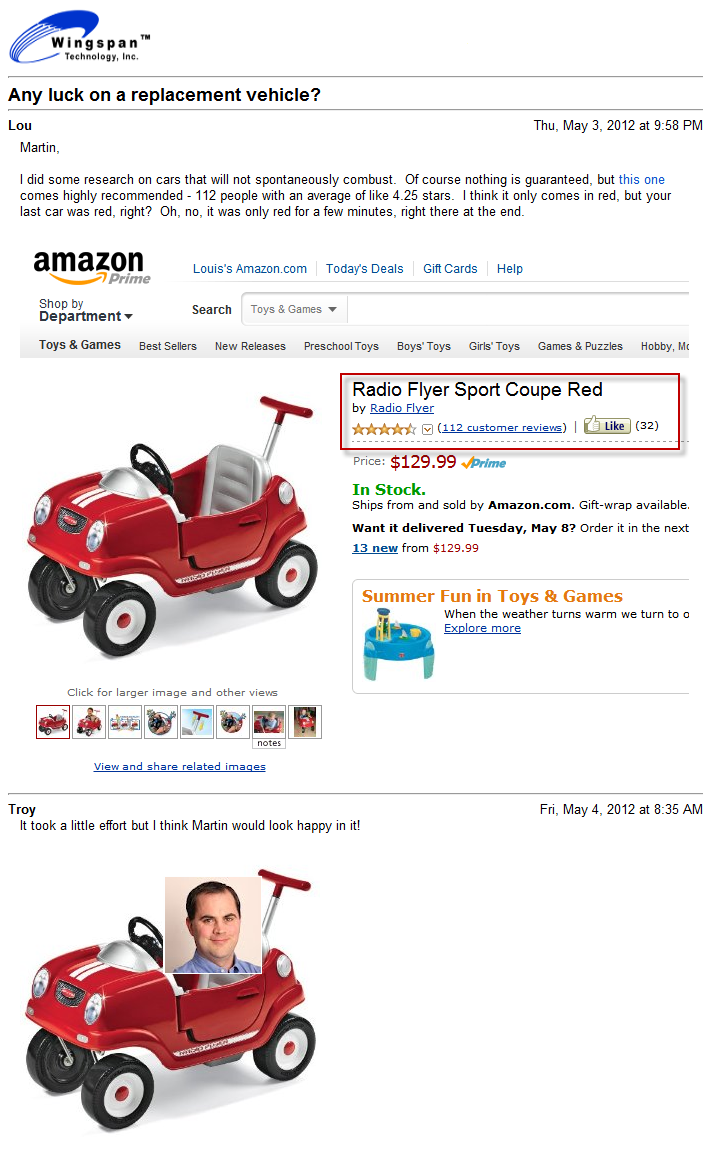Viewport: 711px width, 1152px height.
Task: Select the first red car thumbnail
Action: point(53,722)
